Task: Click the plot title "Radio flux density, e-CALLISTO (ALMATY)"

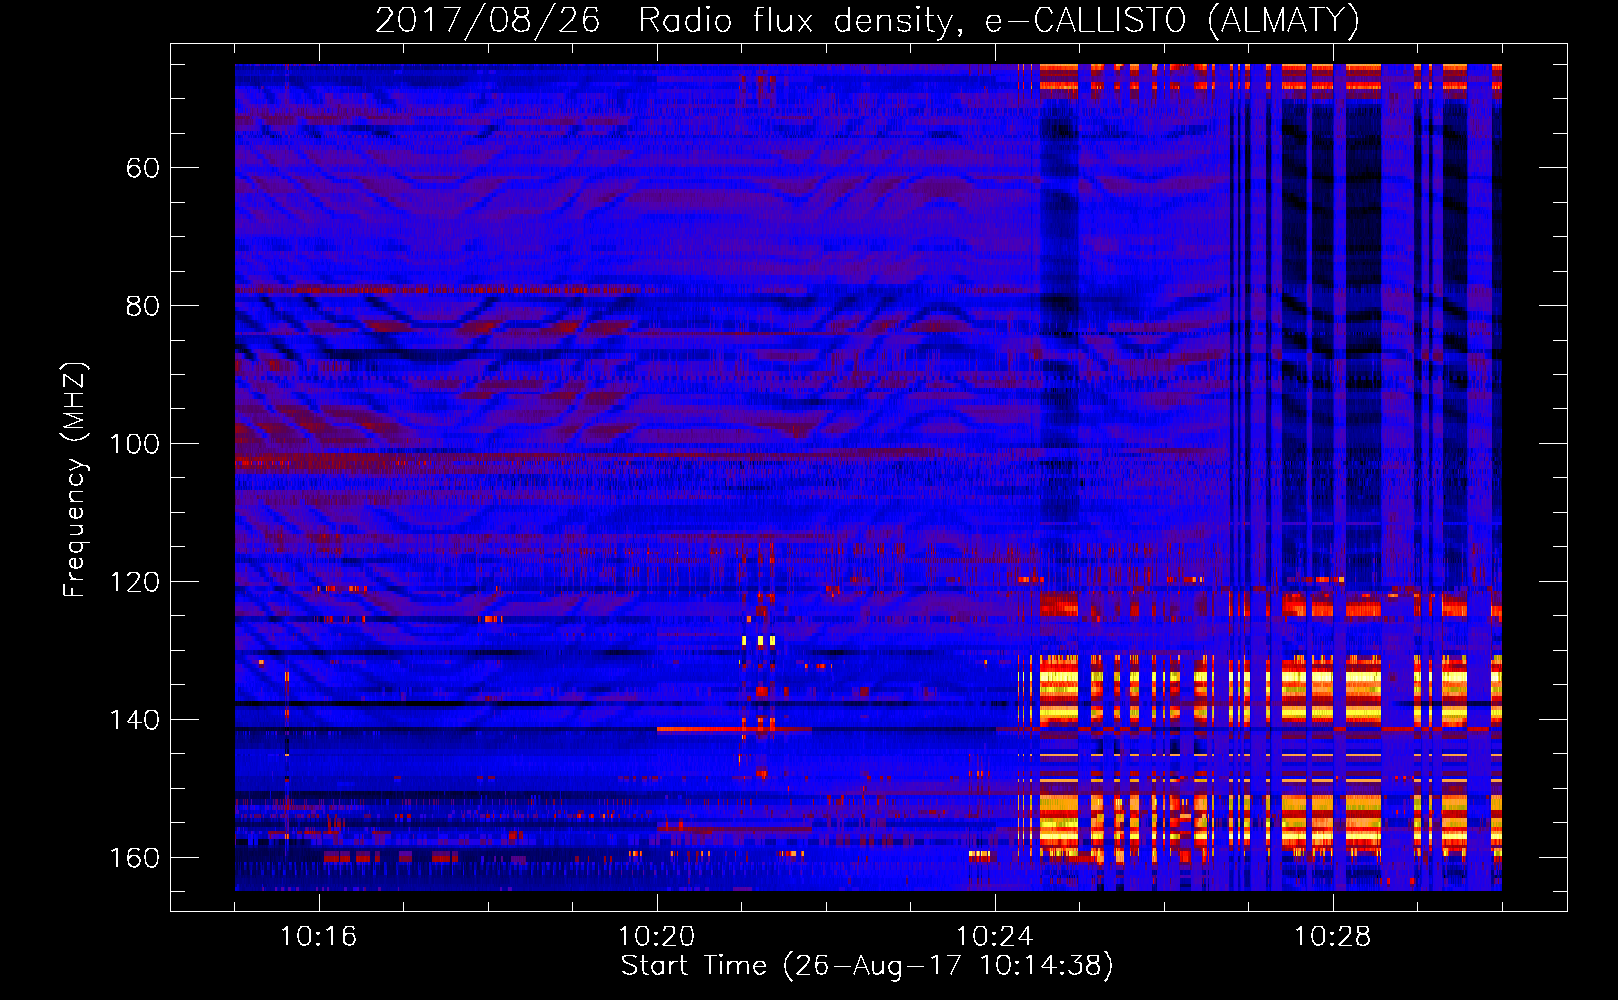Action: (x=999, y=20)
